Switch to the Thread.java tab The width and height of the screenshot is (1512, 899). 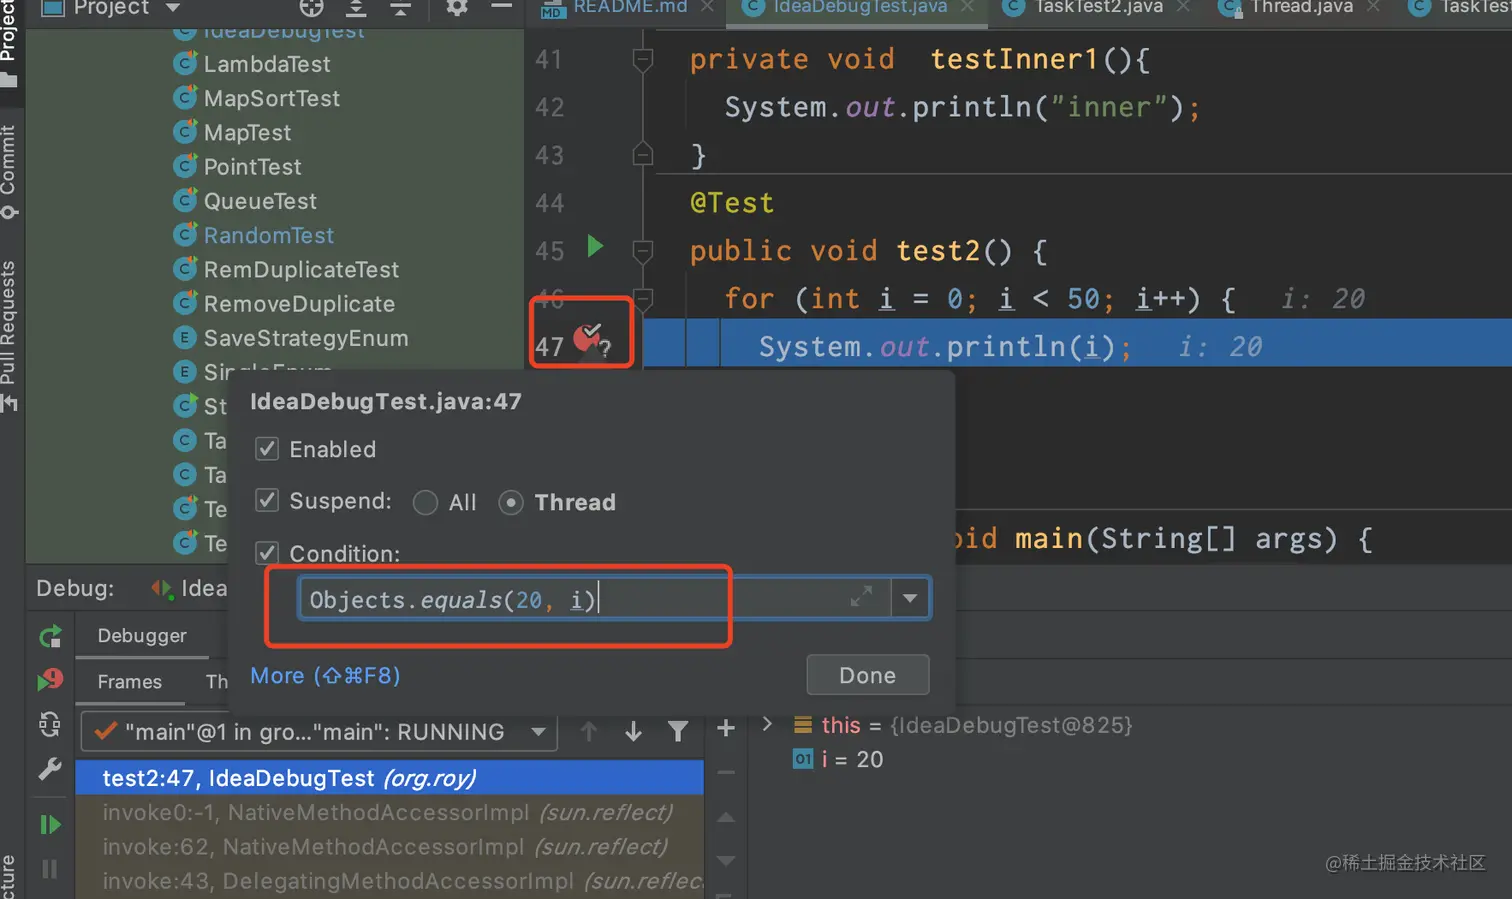[1301, 7]
